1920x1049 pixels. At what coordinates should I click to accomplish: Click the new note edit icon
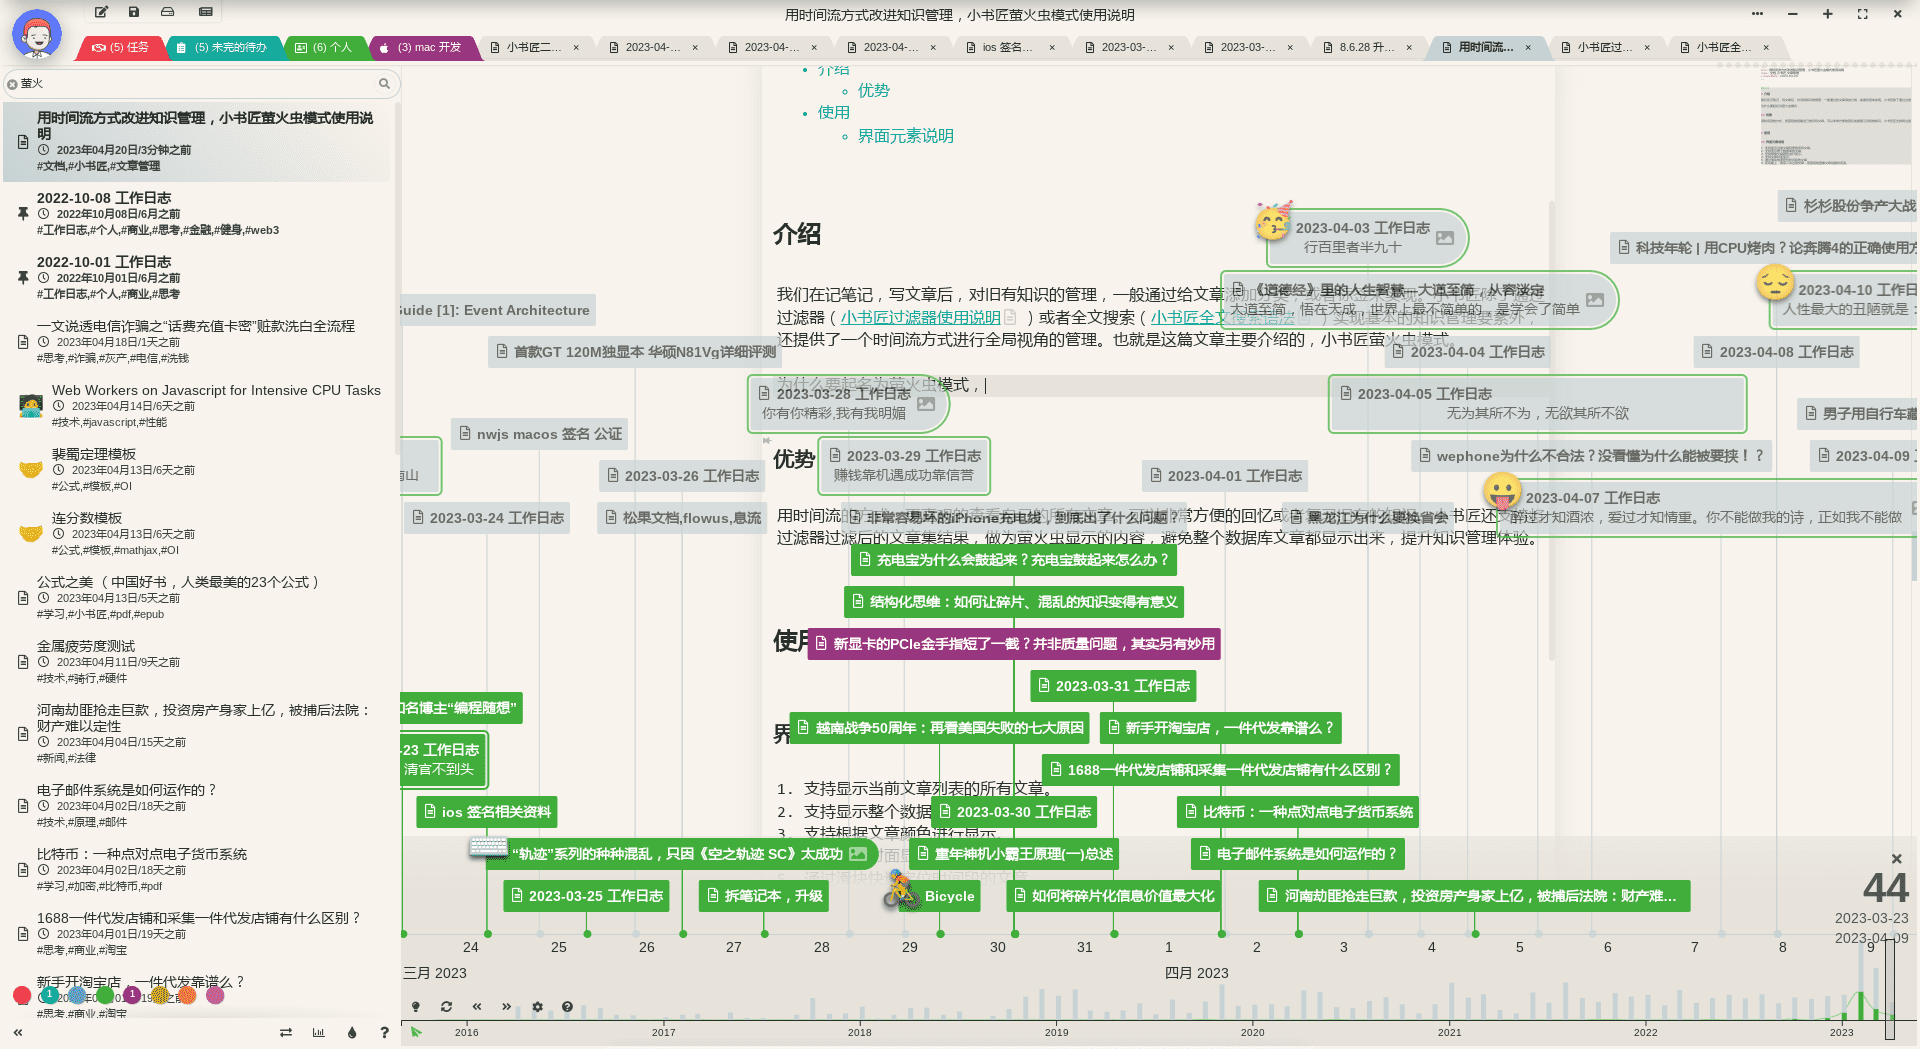pyautogui.click(x=101, y=12)
